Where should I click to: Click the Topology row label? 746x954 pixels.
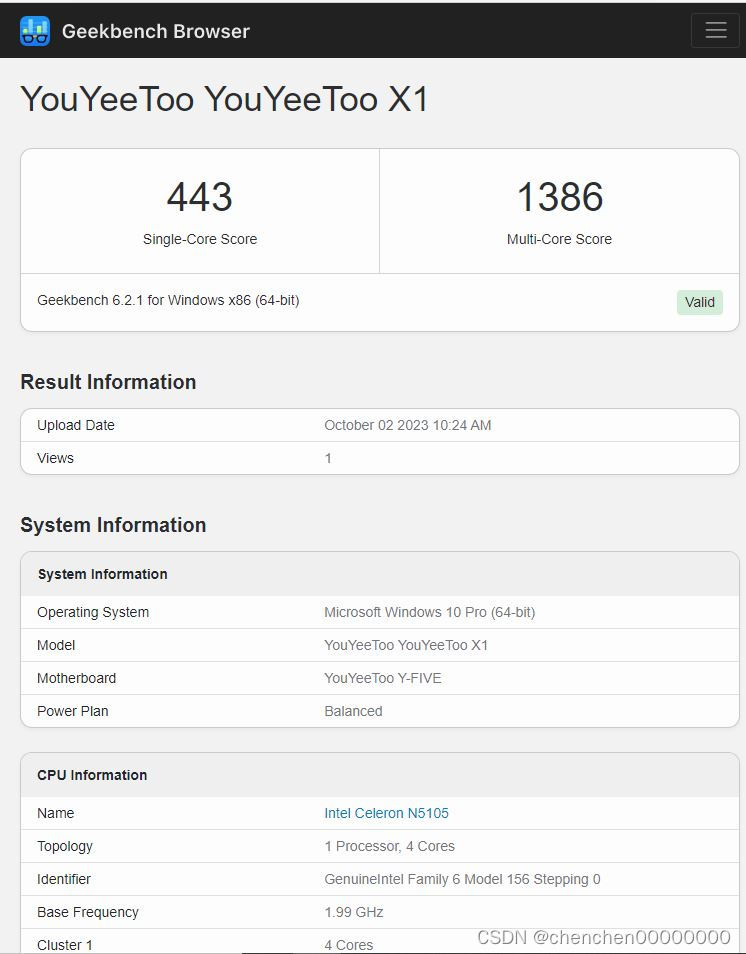point(65,846)
